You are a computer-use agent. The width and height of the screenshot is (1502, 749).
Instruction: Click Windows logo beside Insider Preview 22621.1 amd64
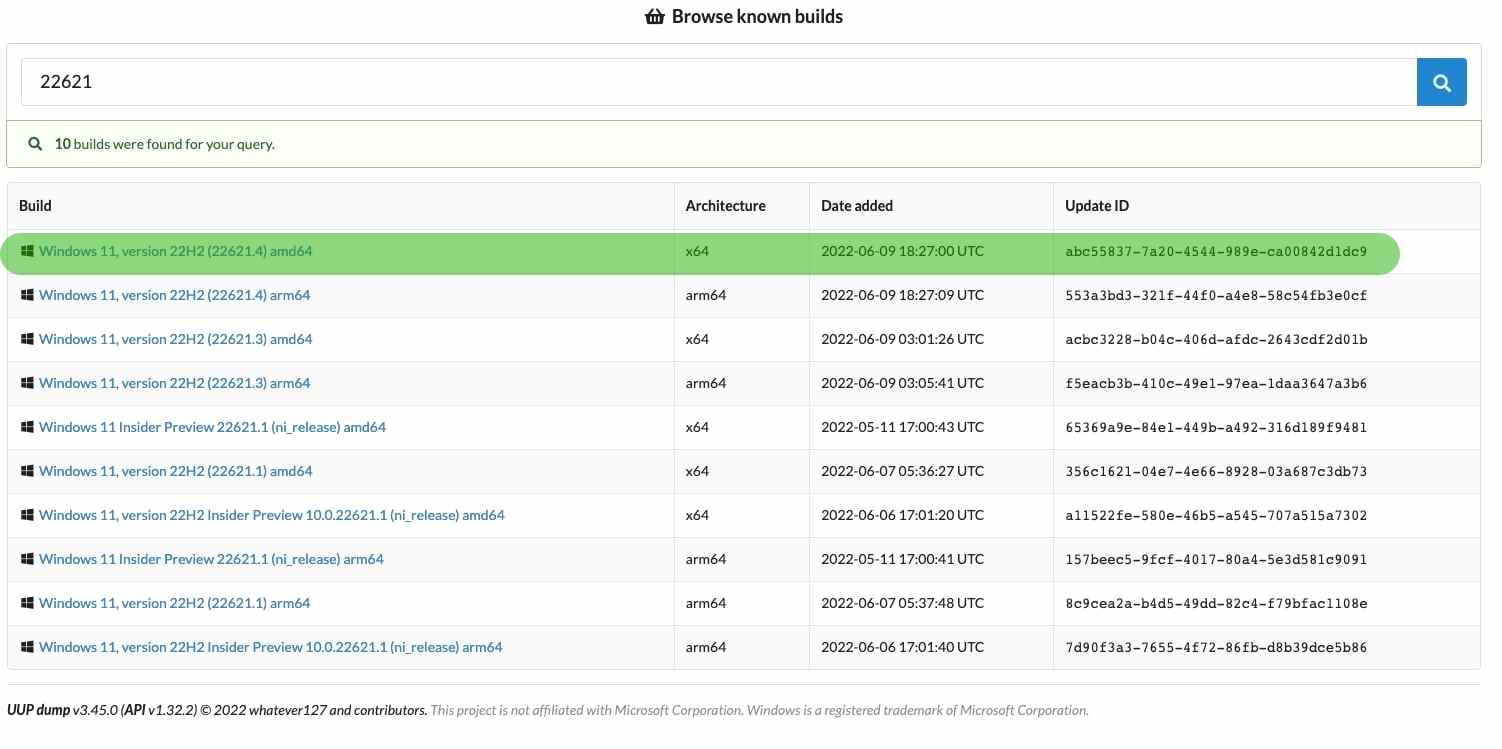click(x=27, y=427)
